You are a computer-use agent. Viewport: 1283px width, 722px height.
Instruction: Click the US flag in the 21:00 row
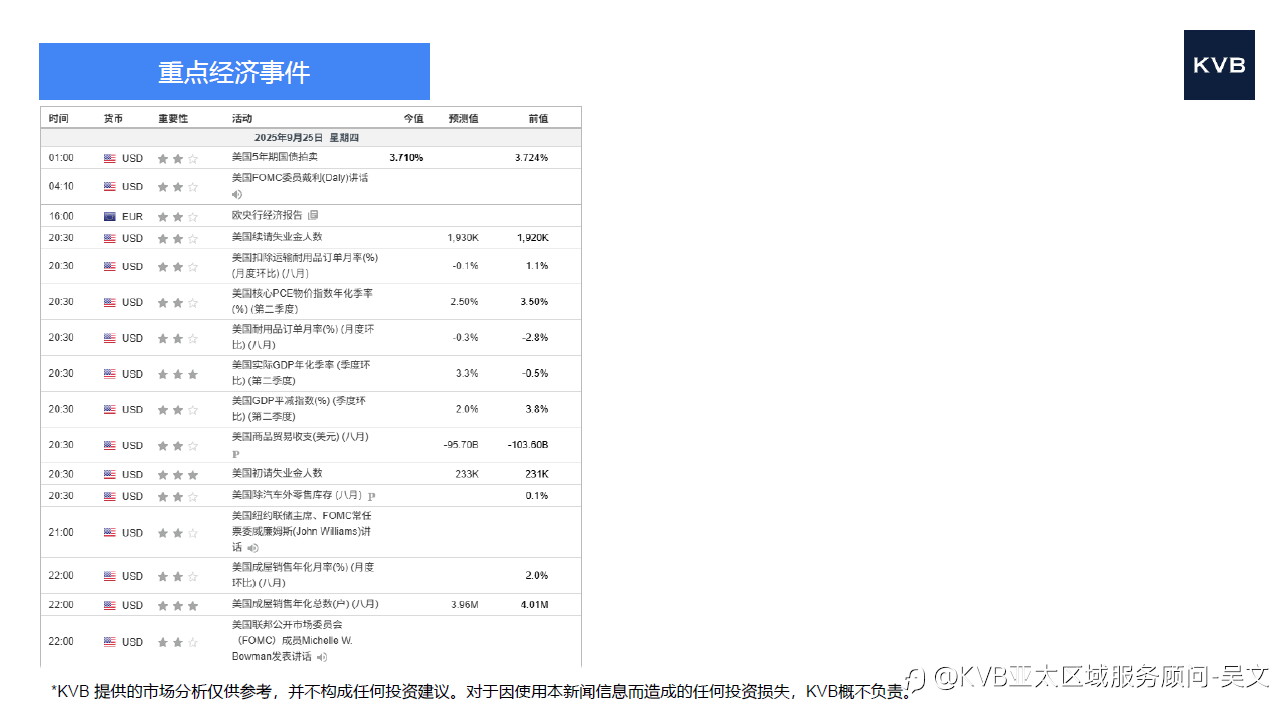pos(110,533)
